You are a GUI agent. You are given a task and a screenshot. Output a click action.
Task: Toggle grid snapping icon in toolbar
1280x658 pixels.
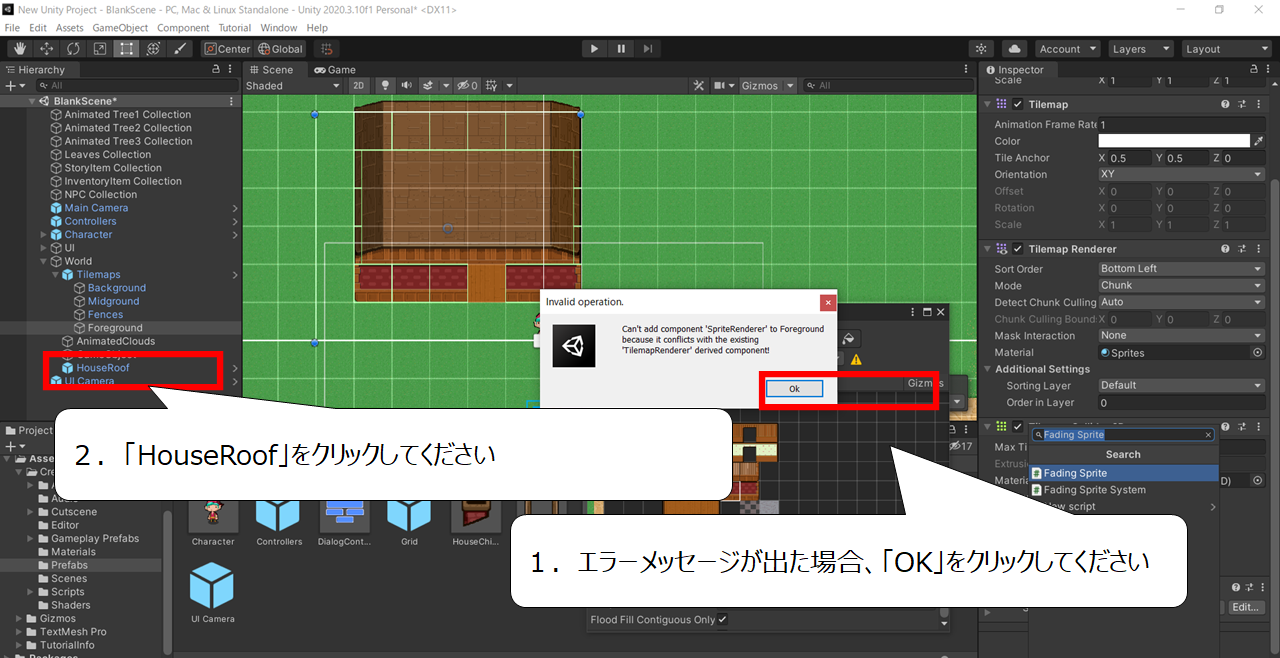(x=325, y=48)
